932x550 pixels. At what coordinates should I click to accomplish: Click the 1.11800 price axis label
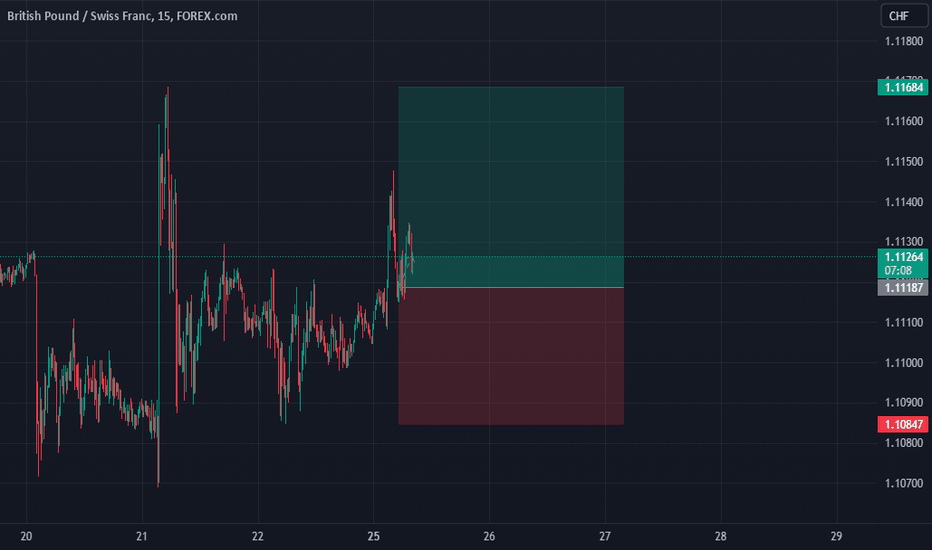point(903,41)
